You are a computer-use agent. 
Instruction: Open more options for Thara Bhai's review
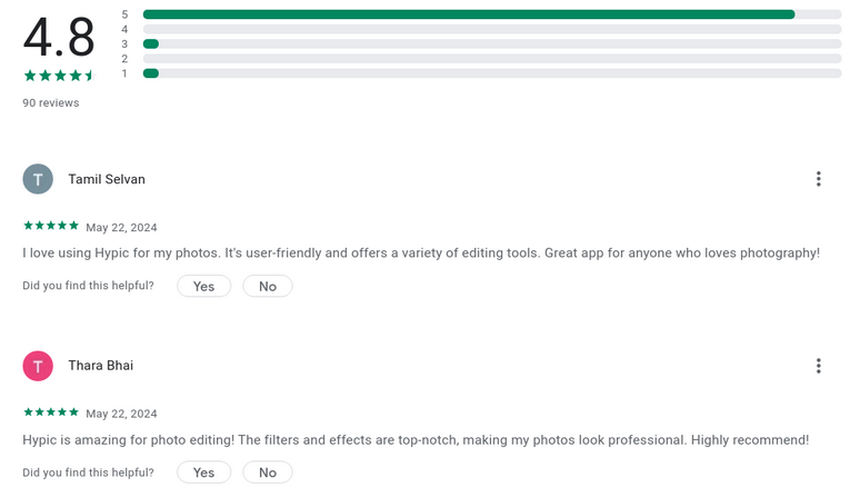point(818,366)
